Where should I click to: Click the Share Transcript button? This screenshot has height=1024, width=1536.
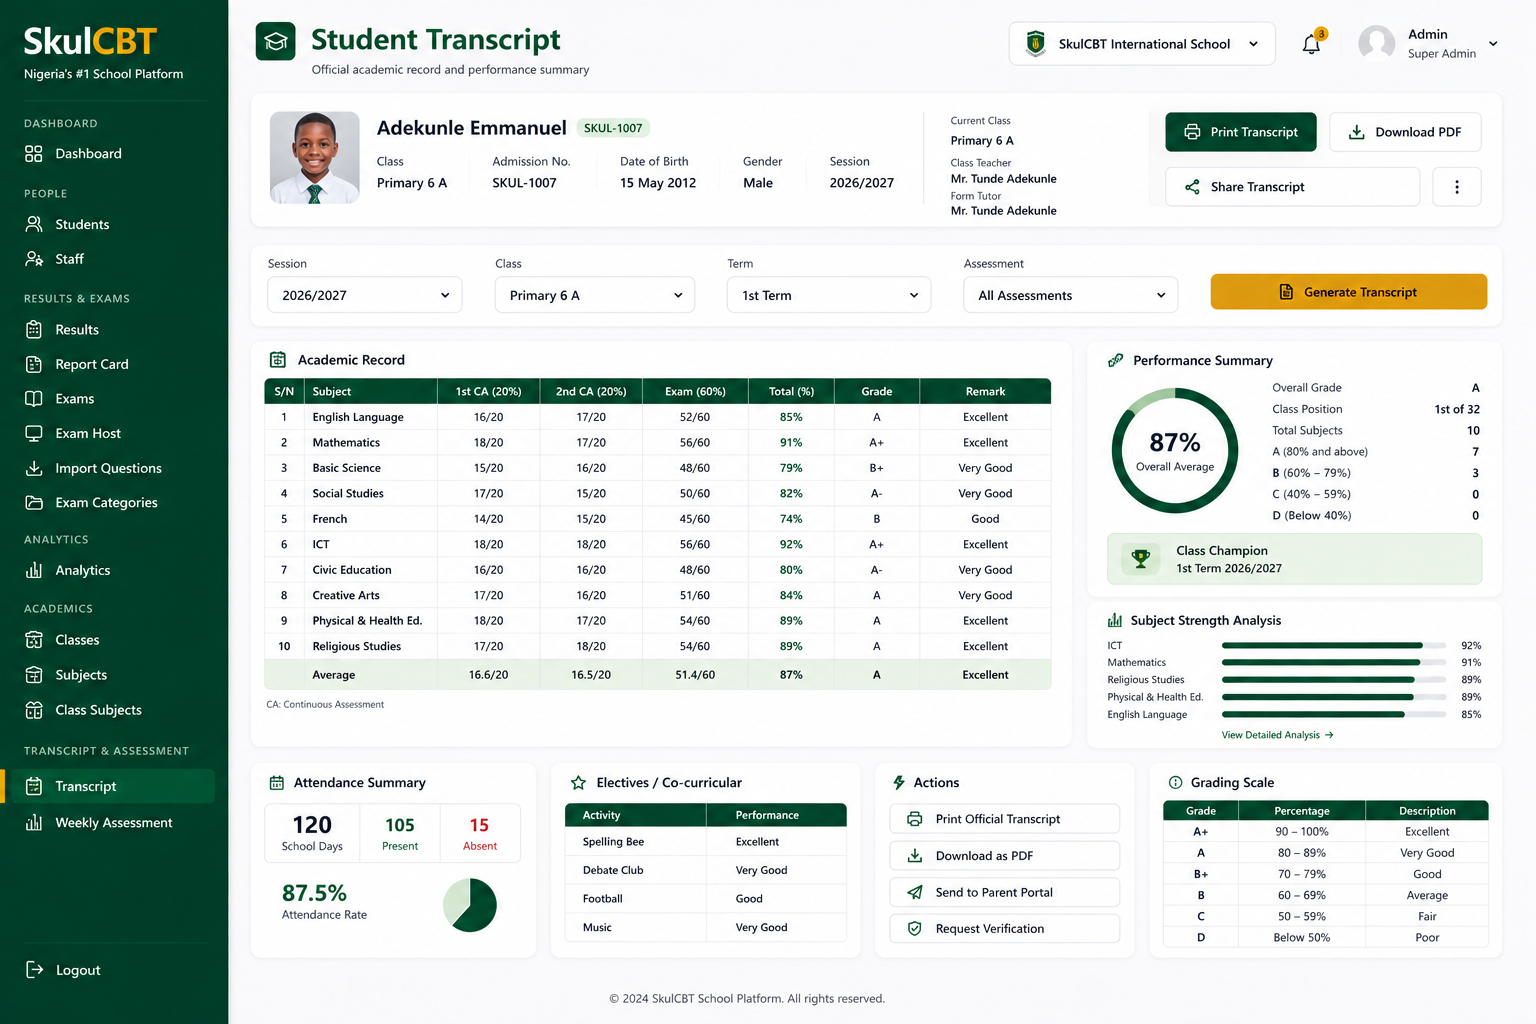pos(1292,187)
